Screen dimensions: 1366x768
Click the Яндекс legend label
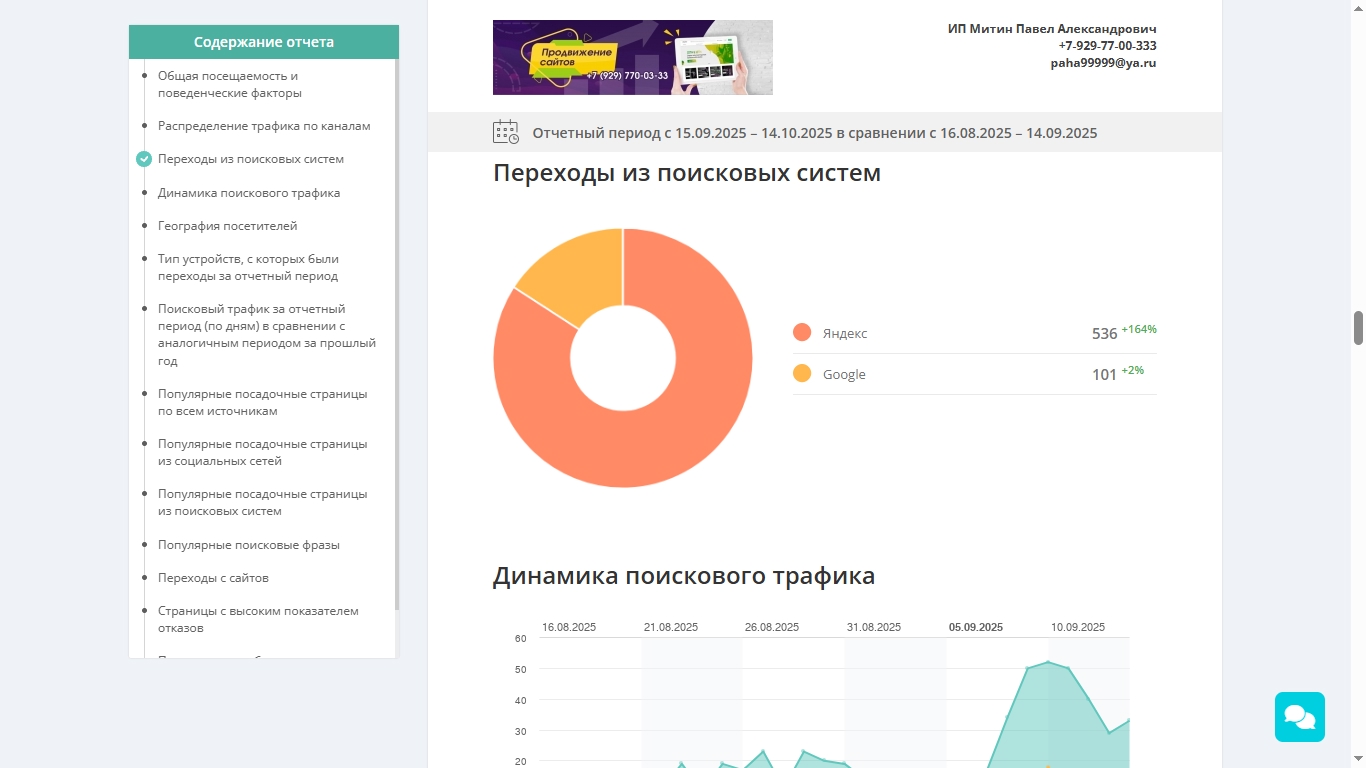click(845, 334)
